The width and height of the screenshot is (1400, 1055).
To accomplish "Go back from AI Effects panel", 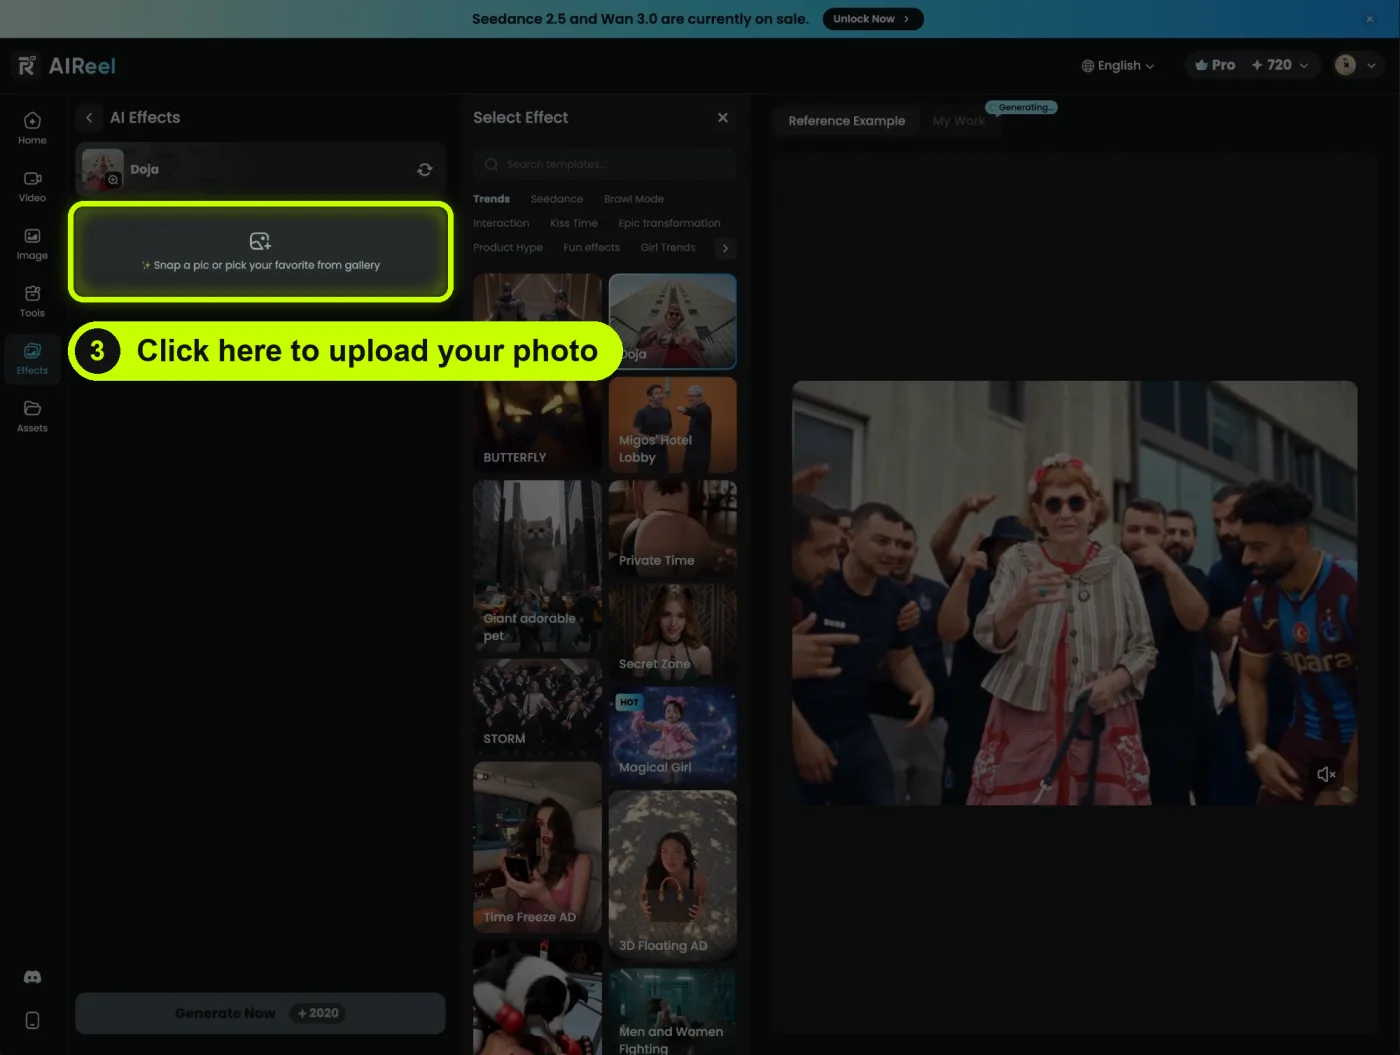I will [x=89, y=118].
